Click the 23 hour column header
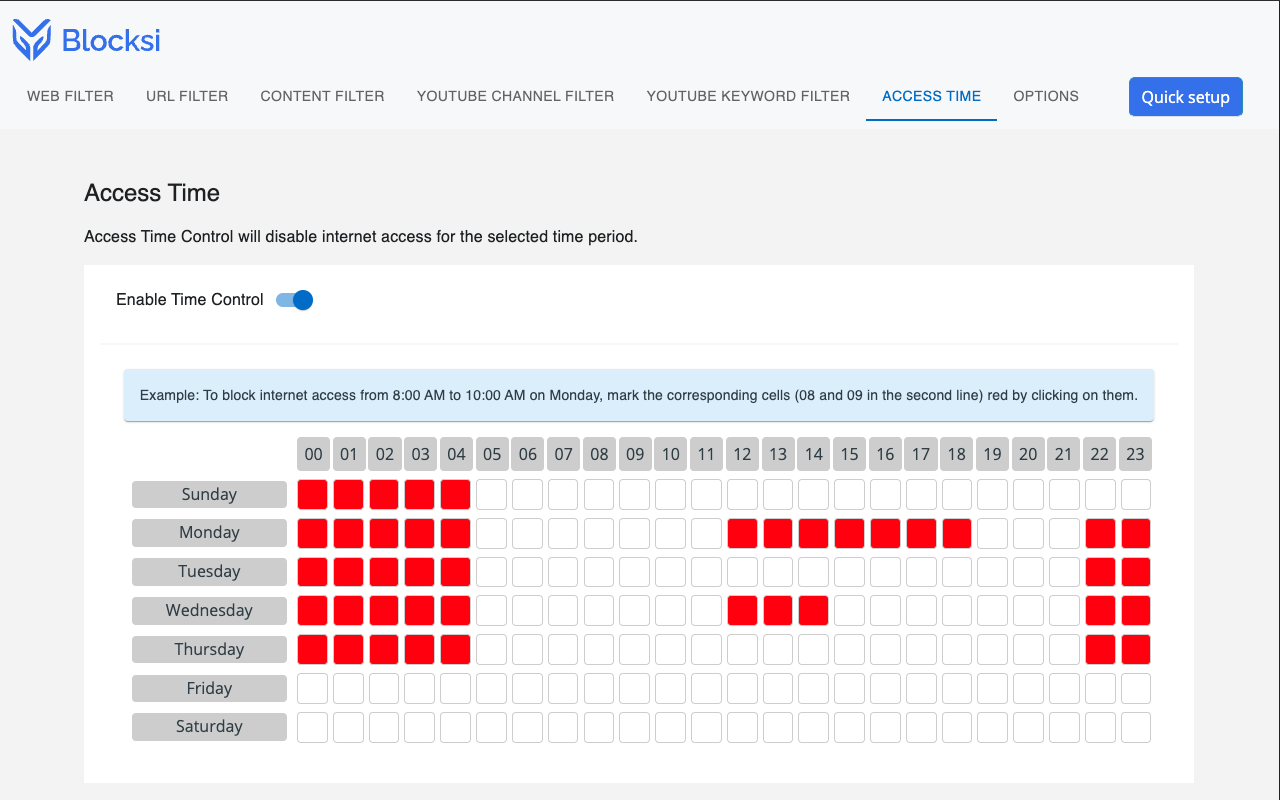Screen dimensions: 1280x800 pos(1135,454)
